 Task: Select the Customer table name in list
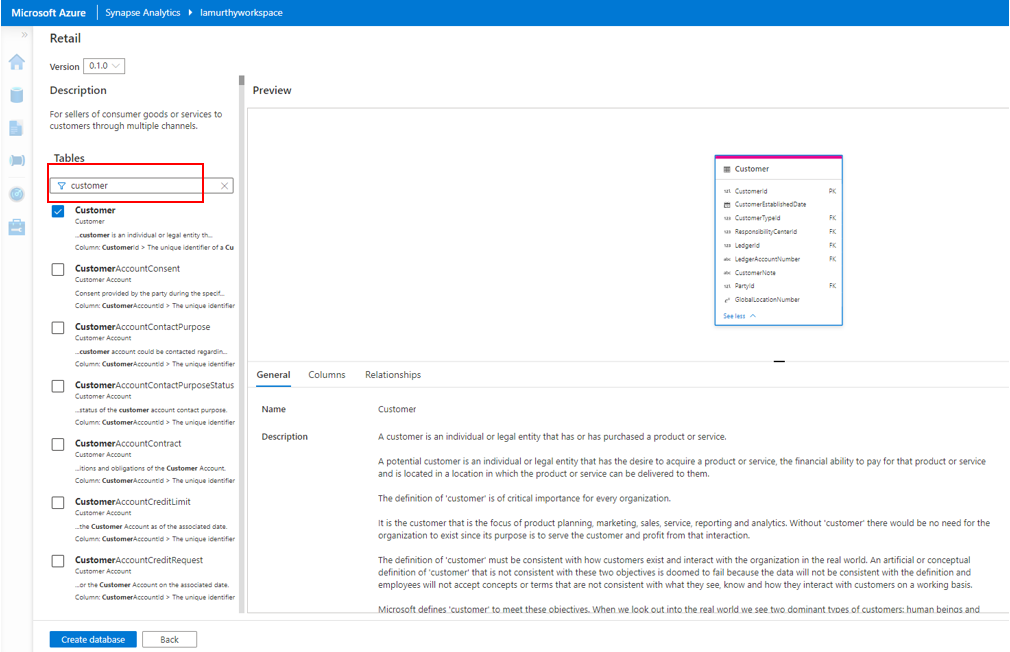[95, 210]
